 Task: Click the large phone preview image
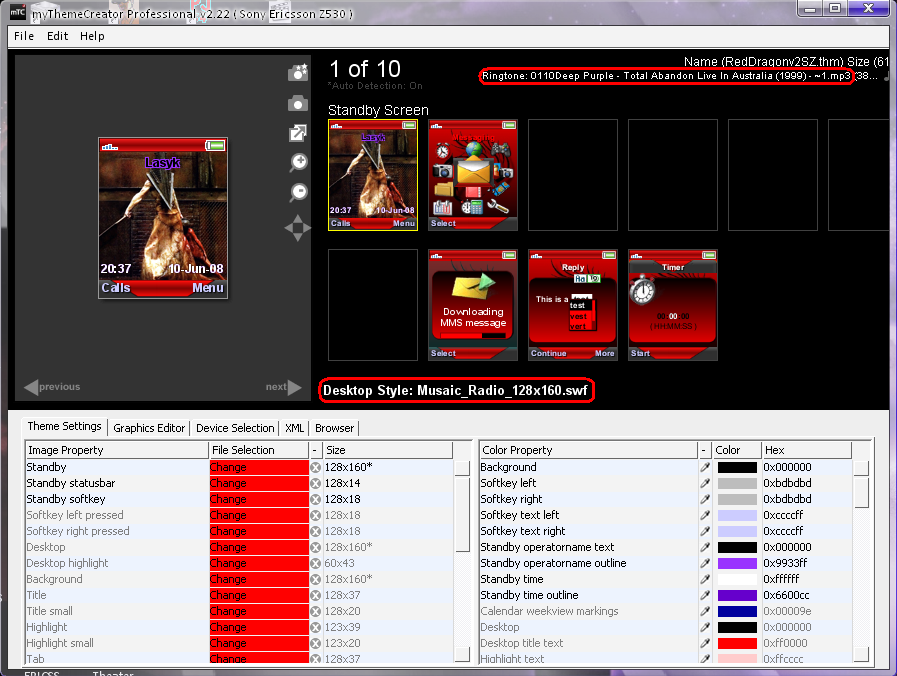coord(163,218)
